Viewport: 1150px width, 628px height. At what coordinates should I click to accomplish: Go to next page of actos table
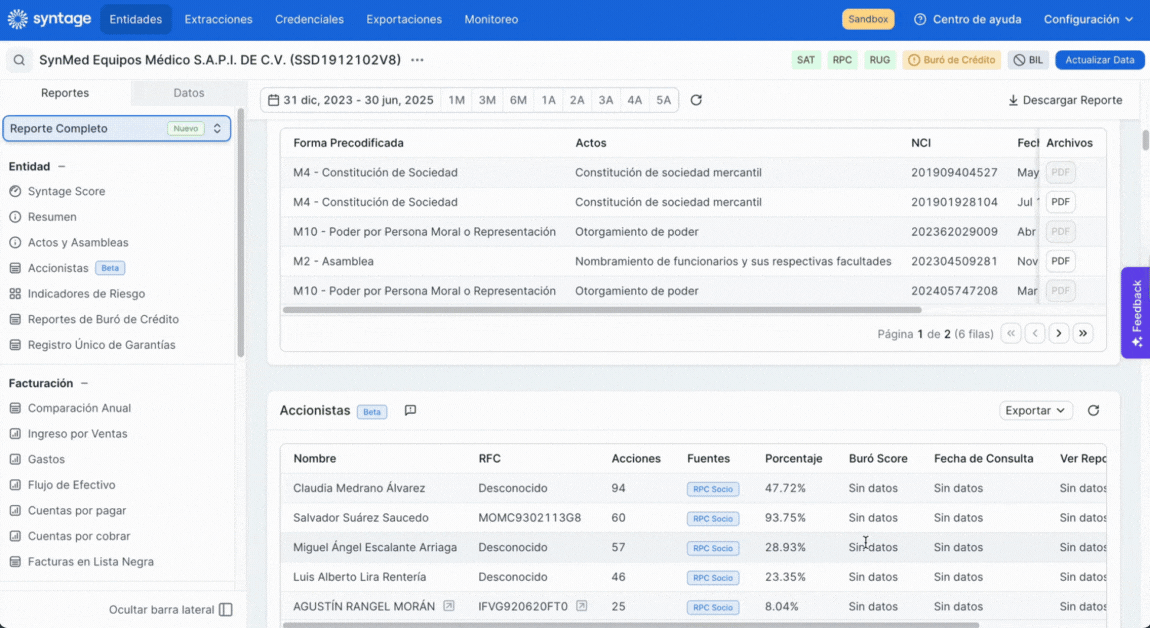(x=1058, y=333)
